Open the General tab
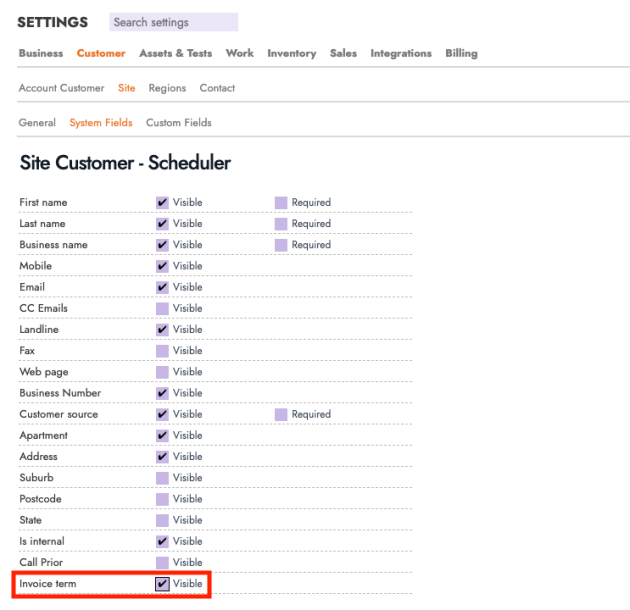The image size is (630, 610). click(37, 123)
